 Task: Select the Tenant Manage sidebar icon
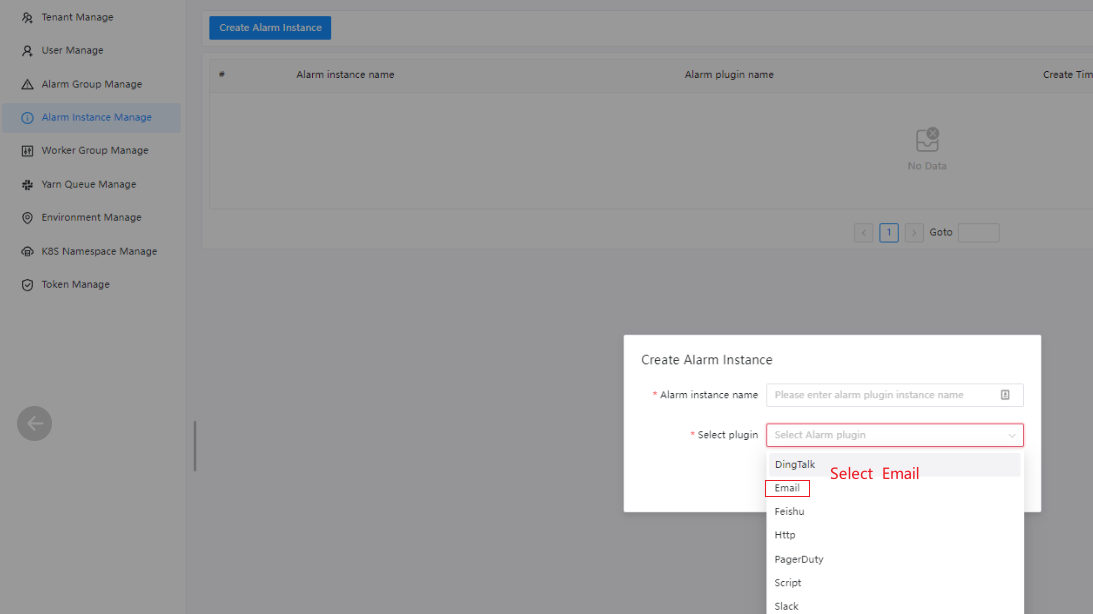click(x=32, y=17)
